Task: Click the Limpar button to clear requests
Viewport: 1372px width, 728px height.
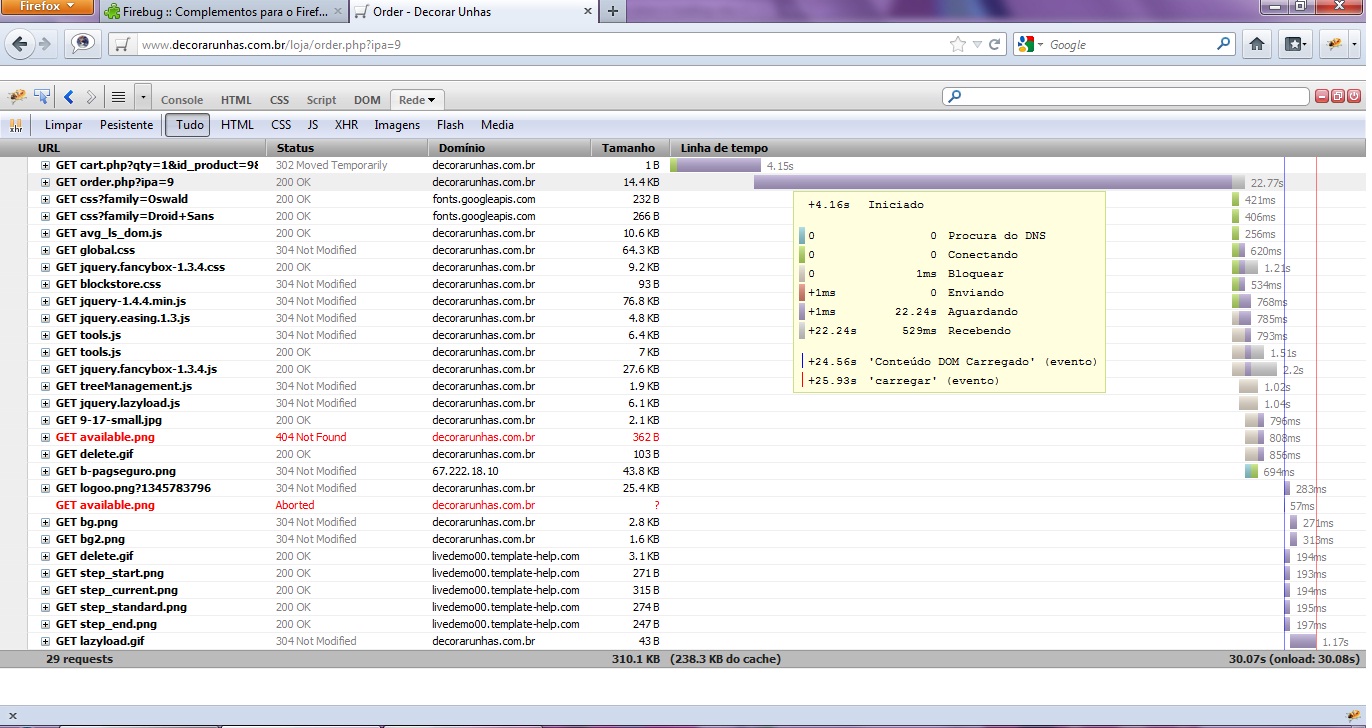Action: tap(64, 125)
